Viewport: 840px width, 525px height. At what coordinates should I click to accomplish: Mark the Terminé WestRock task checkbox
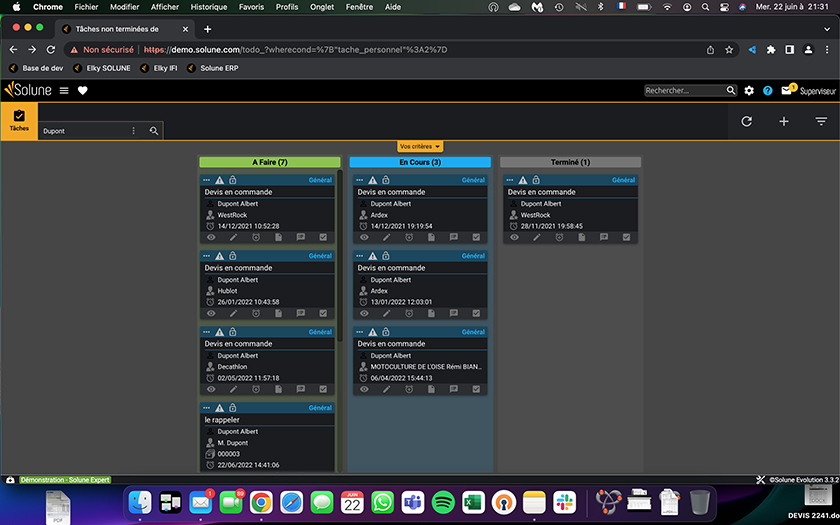626,237
